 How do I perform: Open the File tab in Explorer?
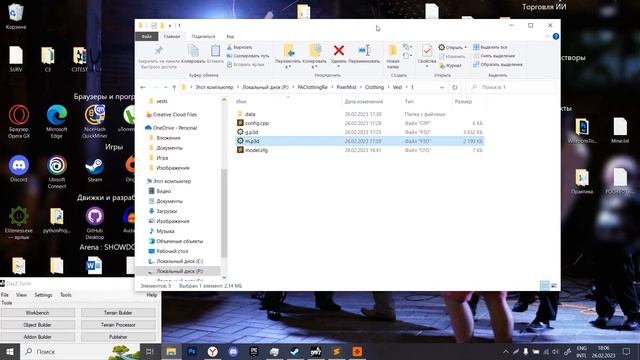[147, 36]
